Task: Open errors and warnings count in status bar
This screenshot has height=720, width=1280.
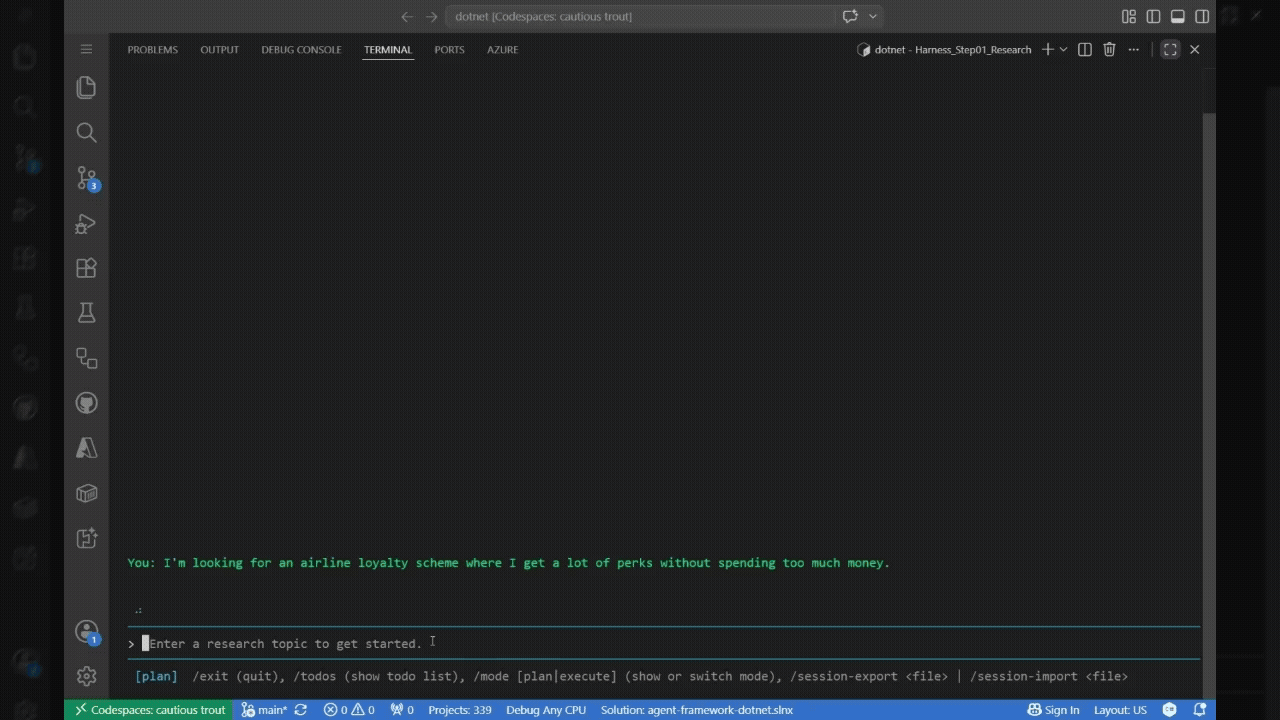Action: click(349, 710)
